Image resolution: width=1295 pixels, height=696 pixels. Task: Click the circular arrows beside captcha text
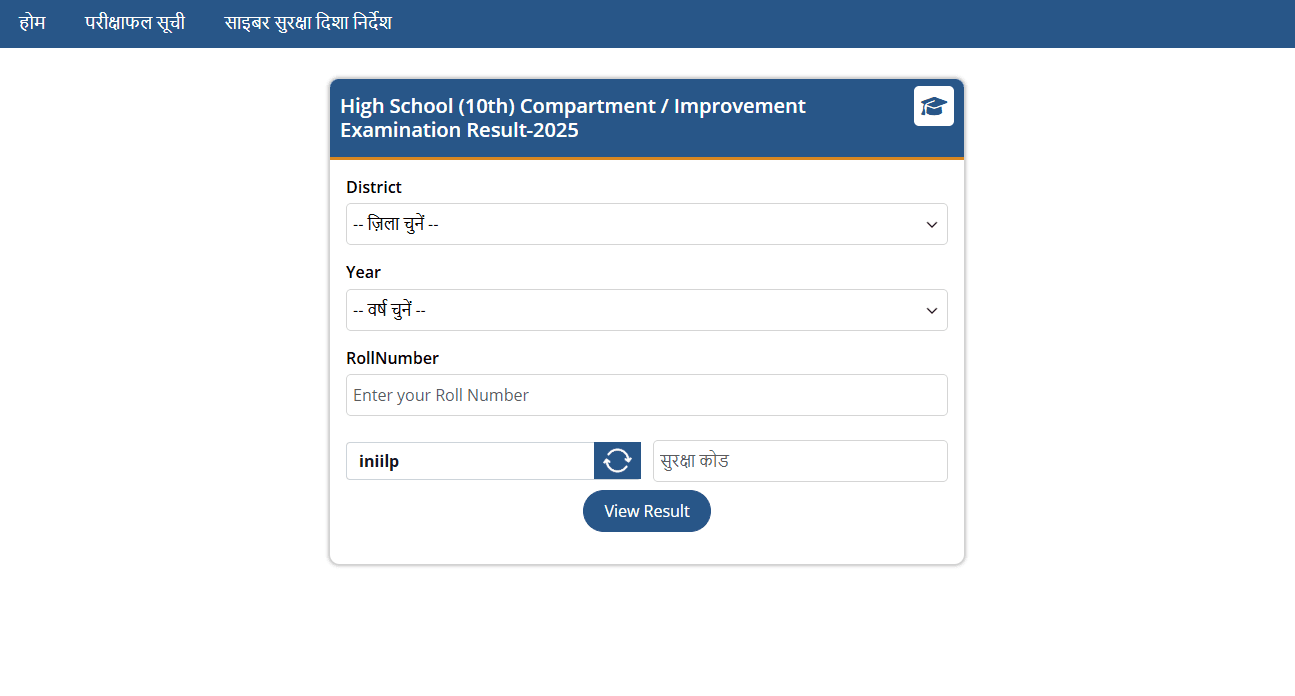point(617,460)
